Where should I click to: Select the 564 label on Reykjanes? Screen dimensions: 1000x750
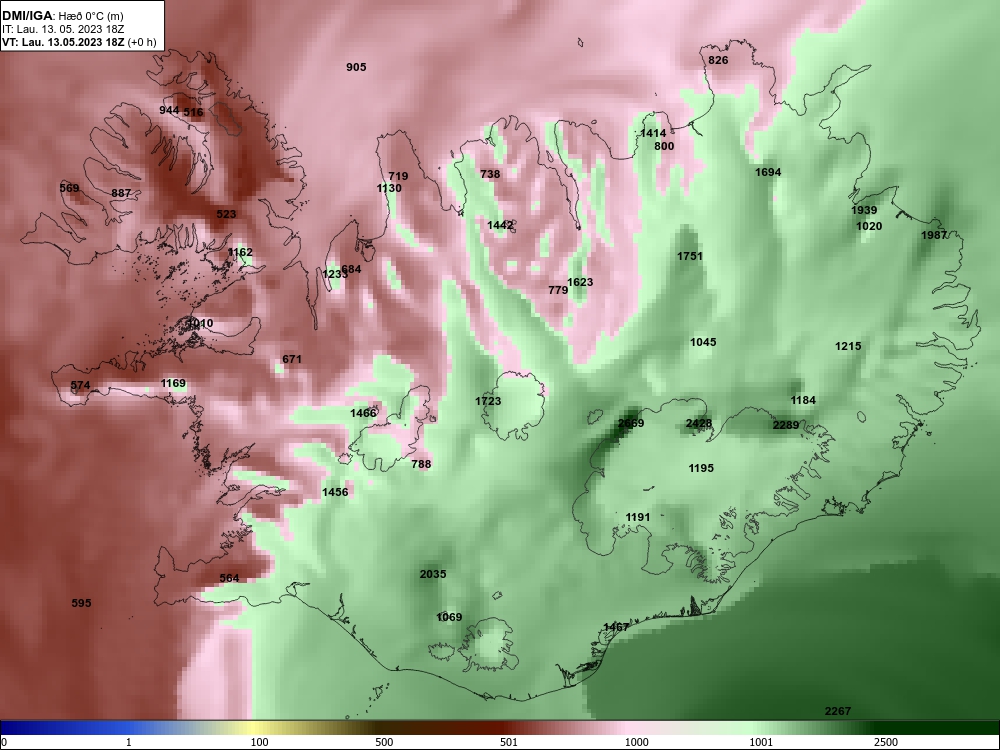tap(229, 578)
